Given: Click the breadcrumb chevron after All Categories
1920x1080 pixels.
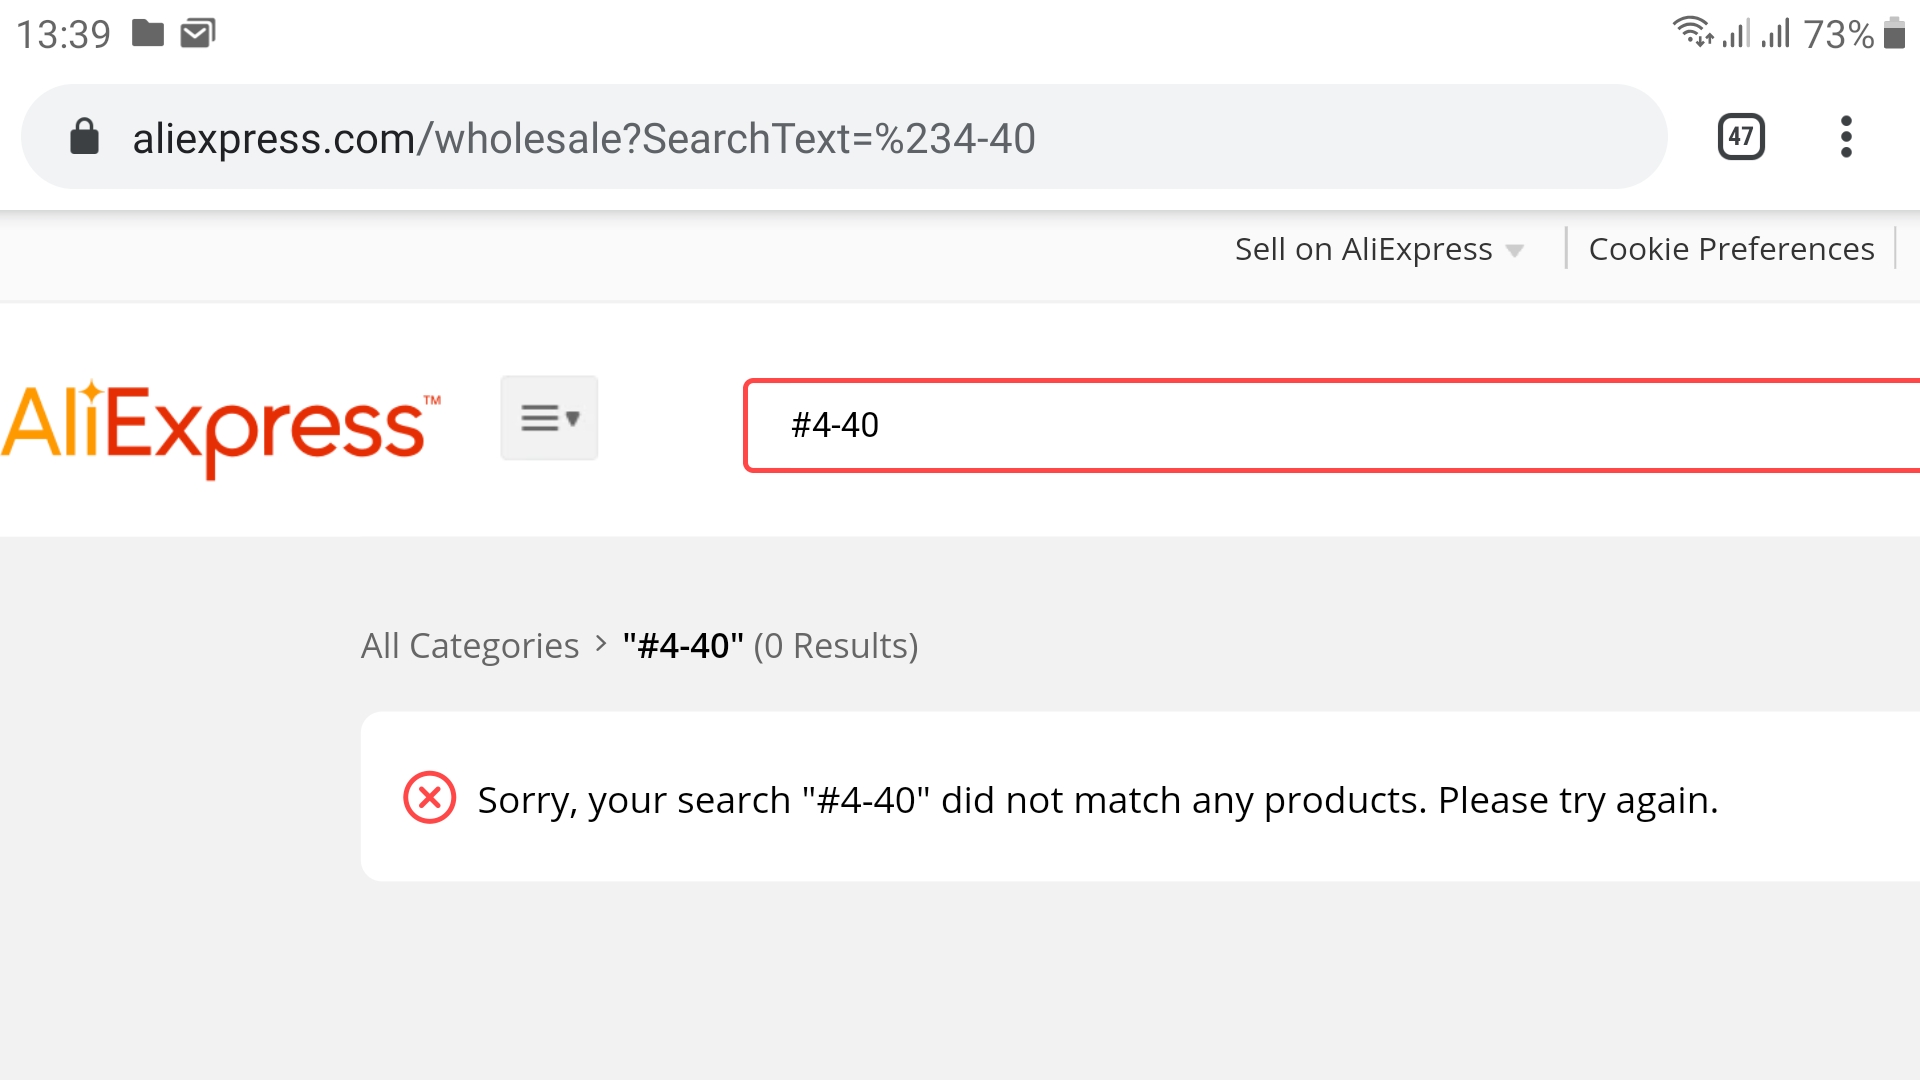Looking at the screenshot, I should click(601, 644).
